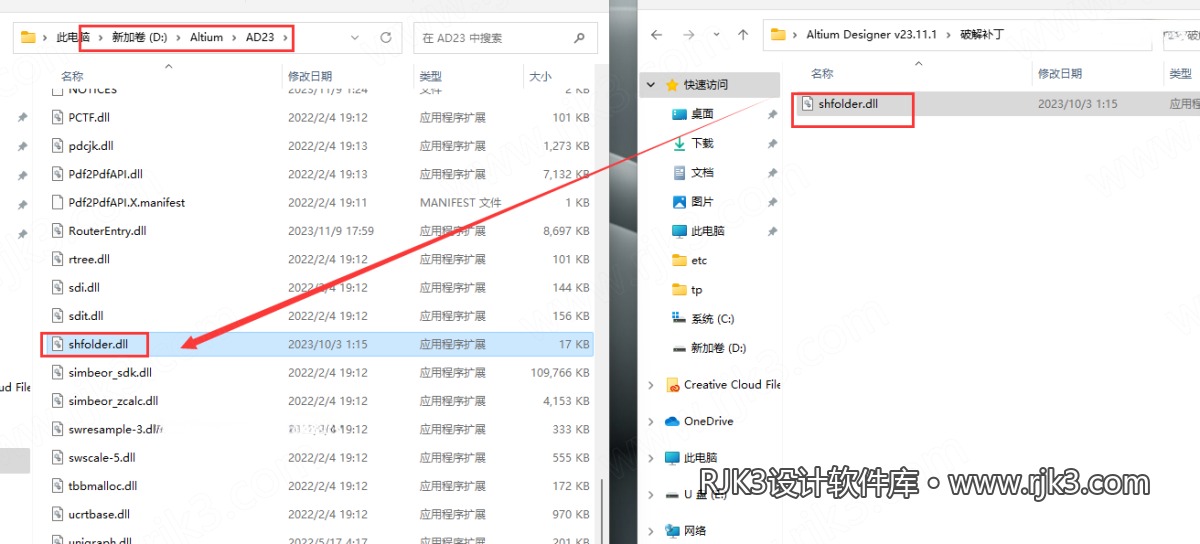Image resolution: width=1200 pixels, height=544 pixels.
Task: Click the 系统 (C:) drive icon
Action: tap(679, 319)
